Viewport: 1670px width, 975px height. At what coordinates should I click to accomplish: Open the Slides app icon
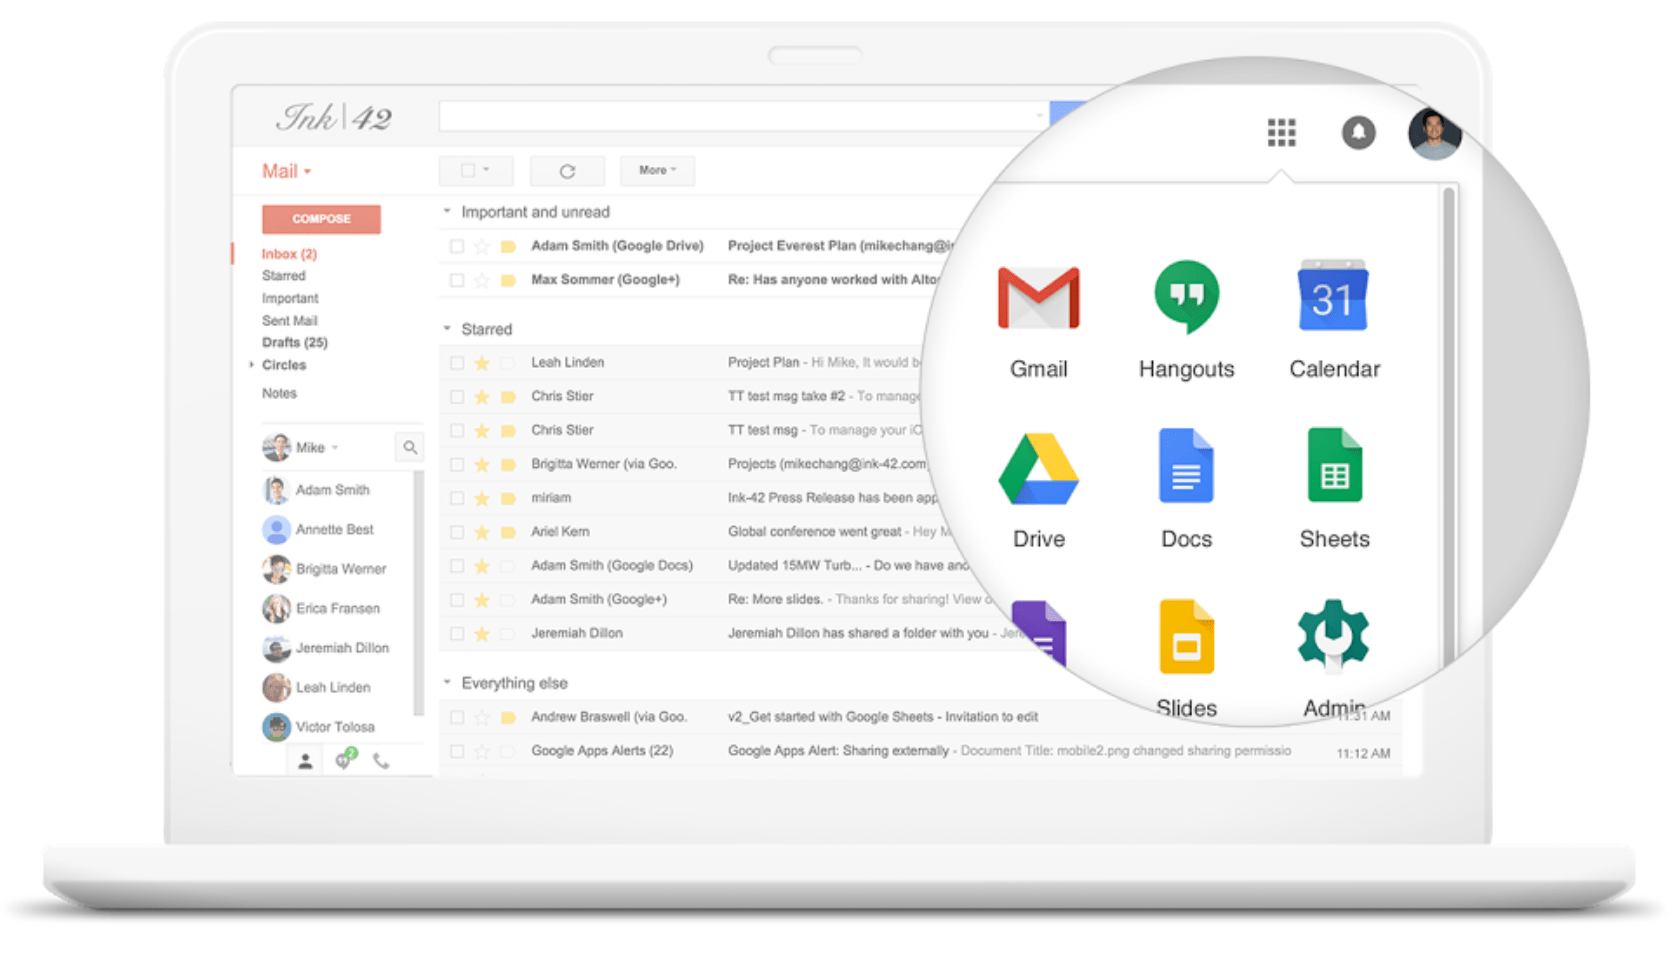(1186, 637)
